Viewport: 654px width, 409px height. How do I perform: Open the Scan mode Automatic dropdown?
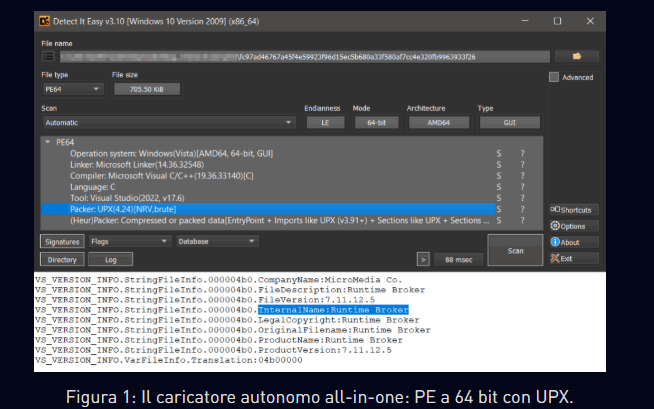[x=169, y=123]
